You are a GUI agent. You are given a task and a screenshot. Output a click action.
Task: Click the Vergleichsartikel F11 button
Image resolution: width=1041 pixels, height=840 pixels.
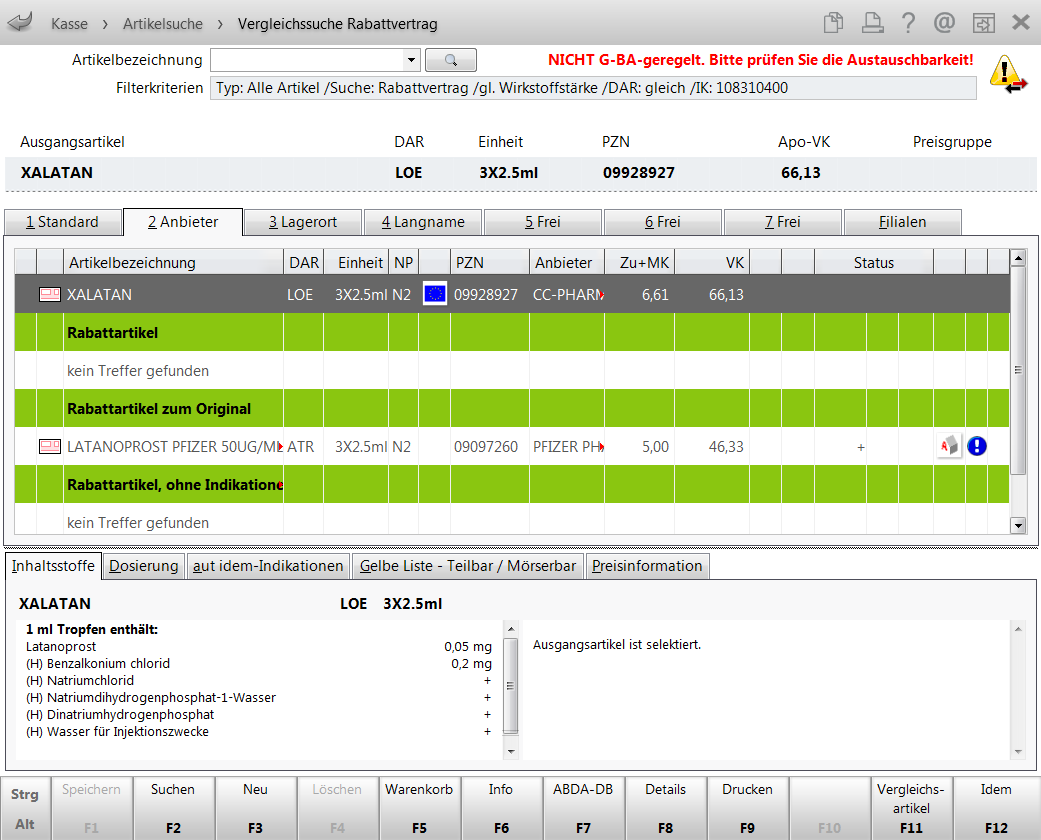pos(911,808)
